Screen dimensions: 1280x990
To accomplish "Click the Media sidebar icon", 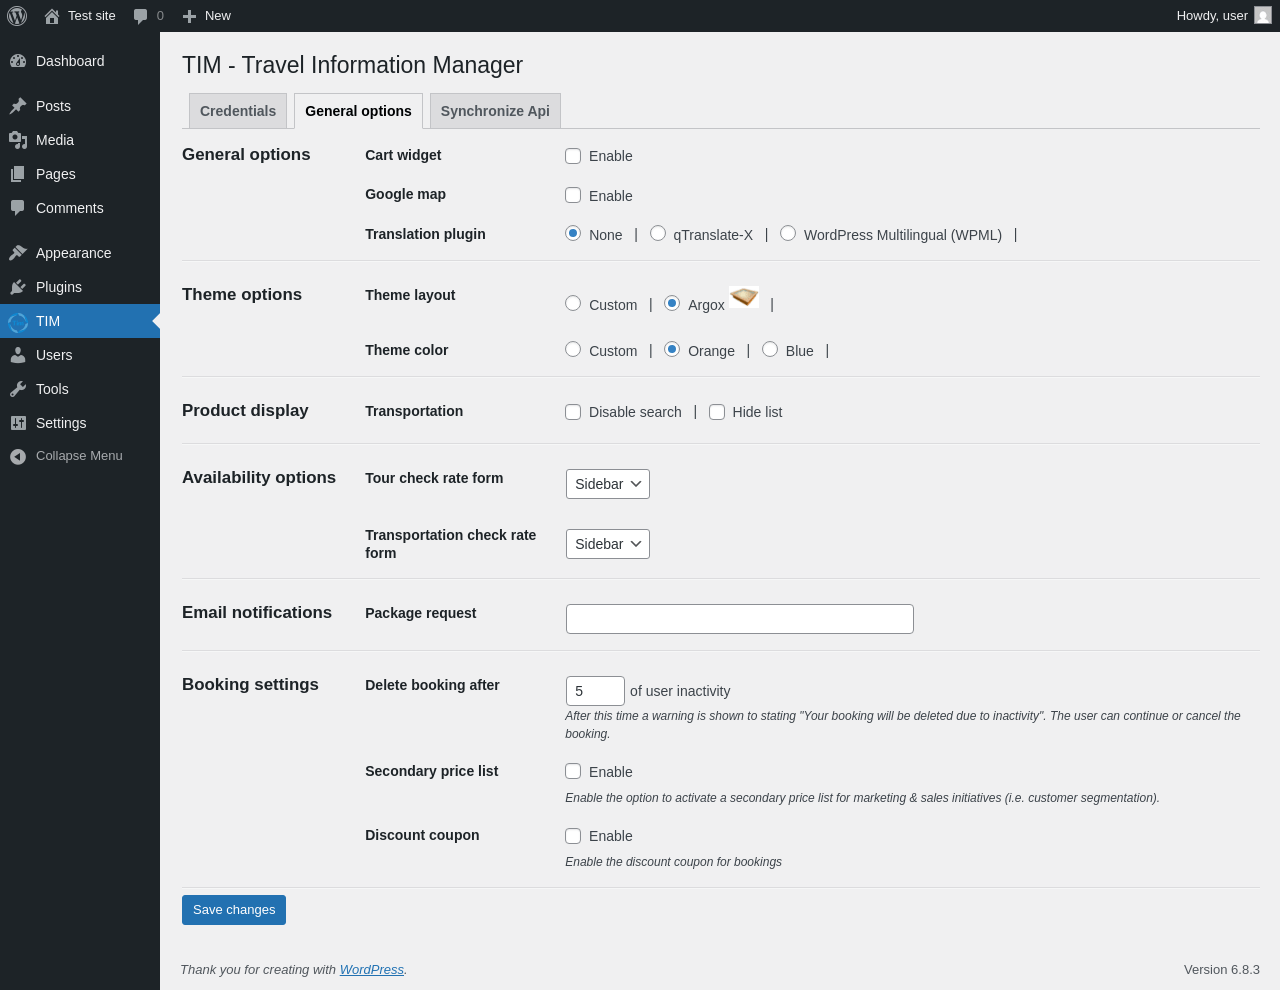I will pyautogui.click(x=18, y=140).
